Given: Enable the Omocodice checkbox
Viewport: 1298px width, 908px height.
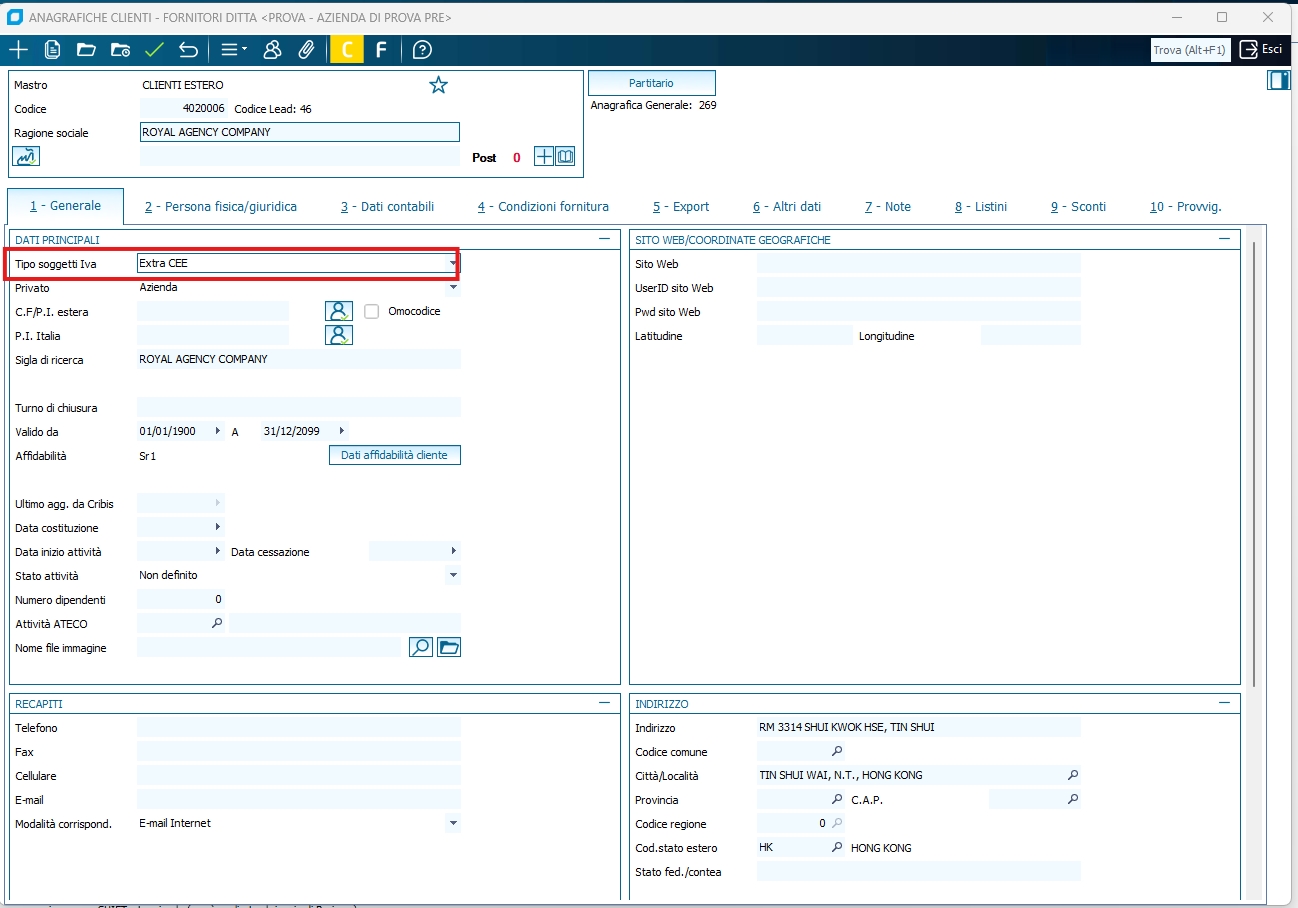Looking at the screenshot, I should click(372, 311).
